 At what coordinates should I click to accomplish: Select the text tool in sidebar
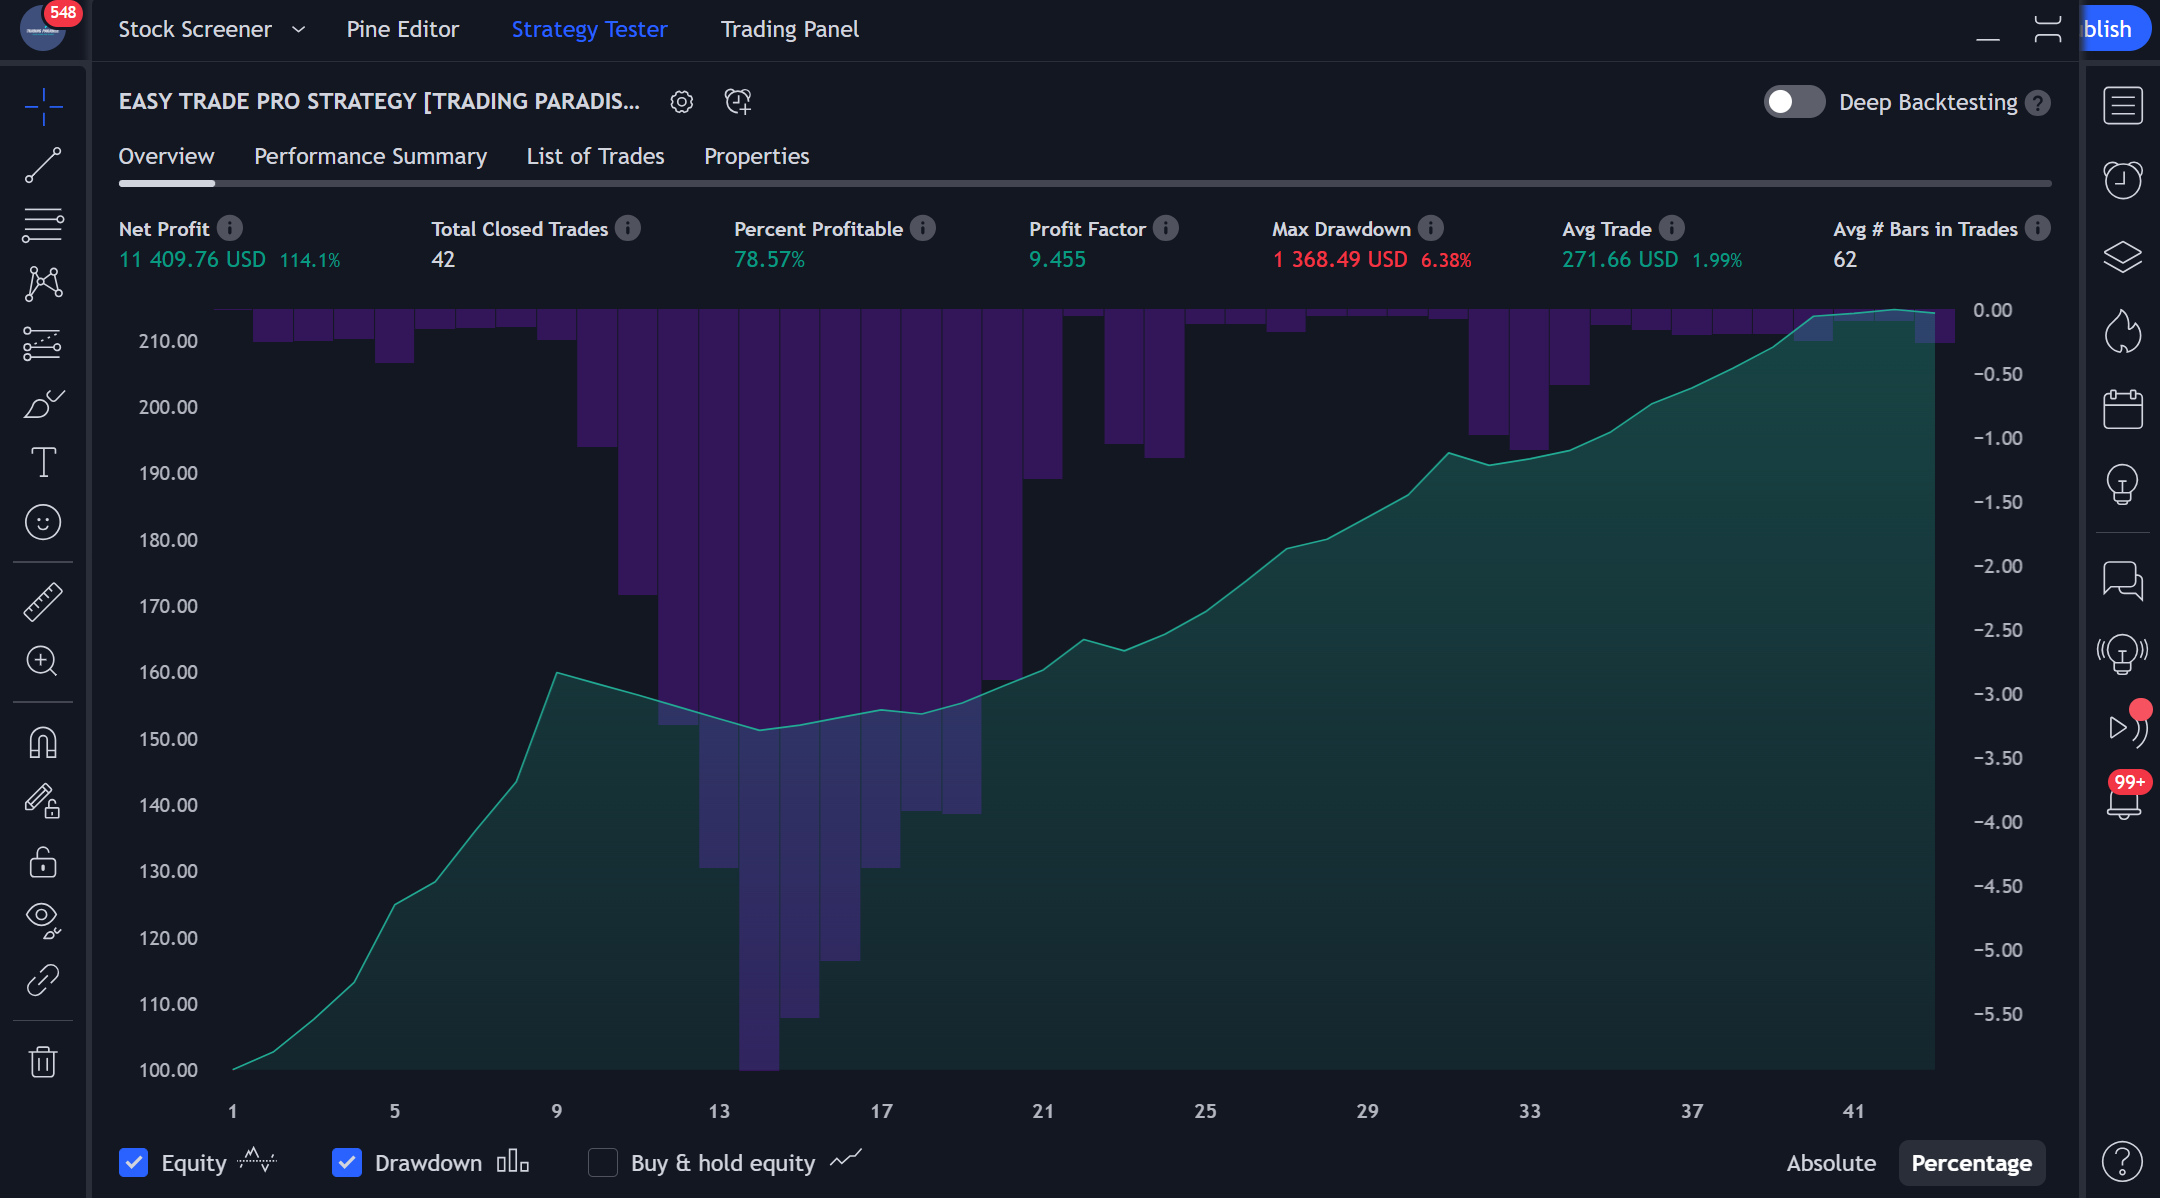coord(43,462)
